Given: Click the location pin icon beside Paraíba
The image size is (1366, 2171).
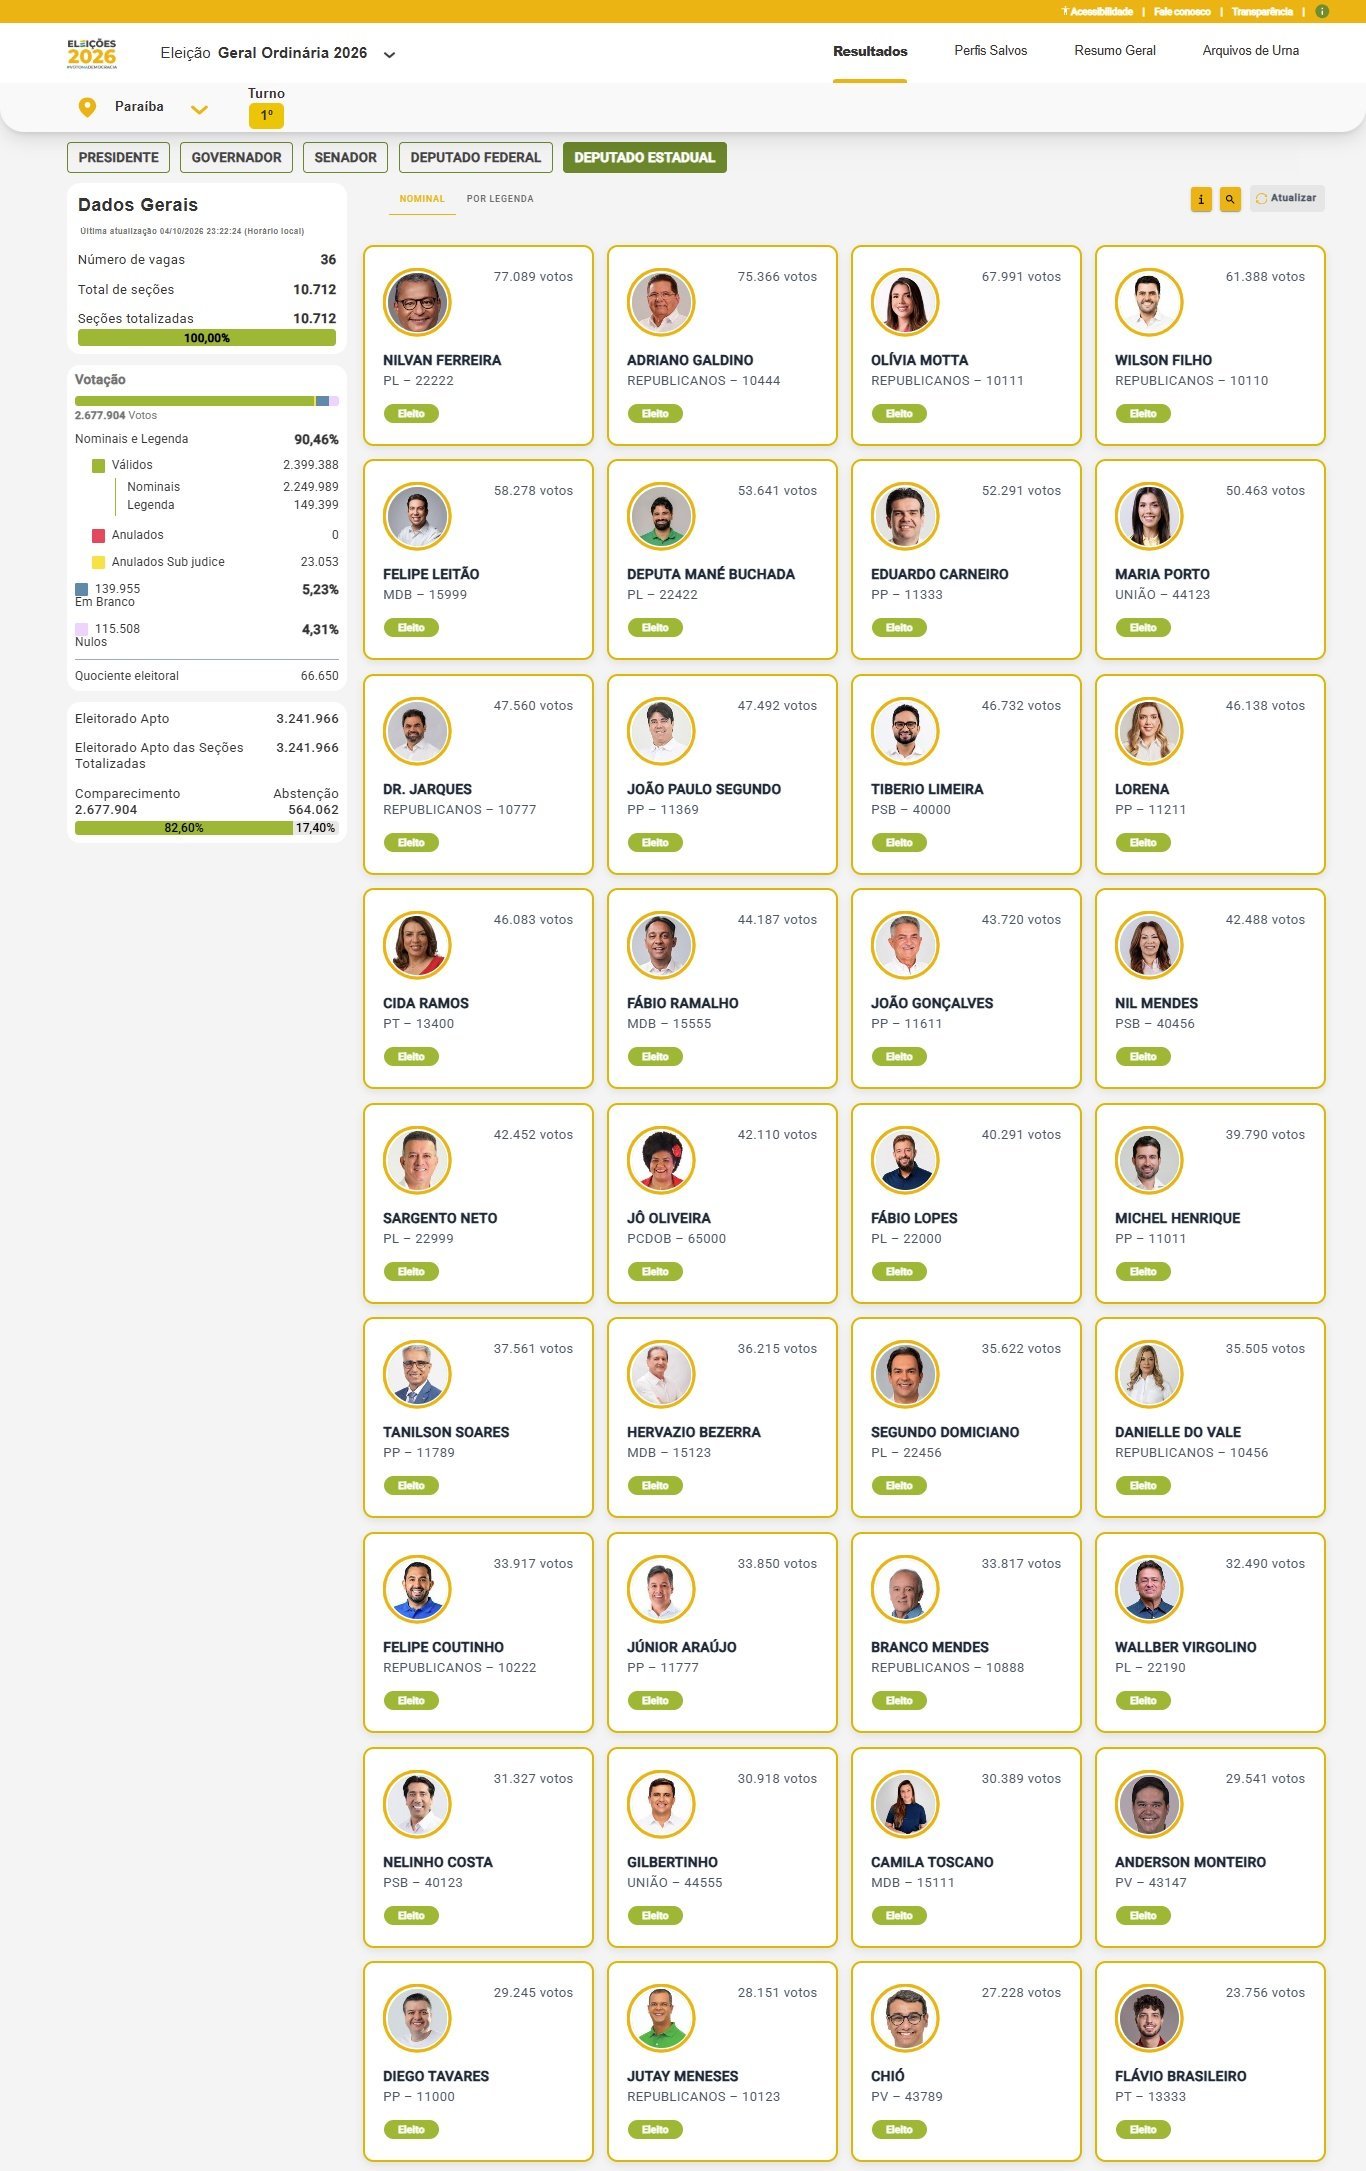Looking at the screenshot, I should (87, 107).
